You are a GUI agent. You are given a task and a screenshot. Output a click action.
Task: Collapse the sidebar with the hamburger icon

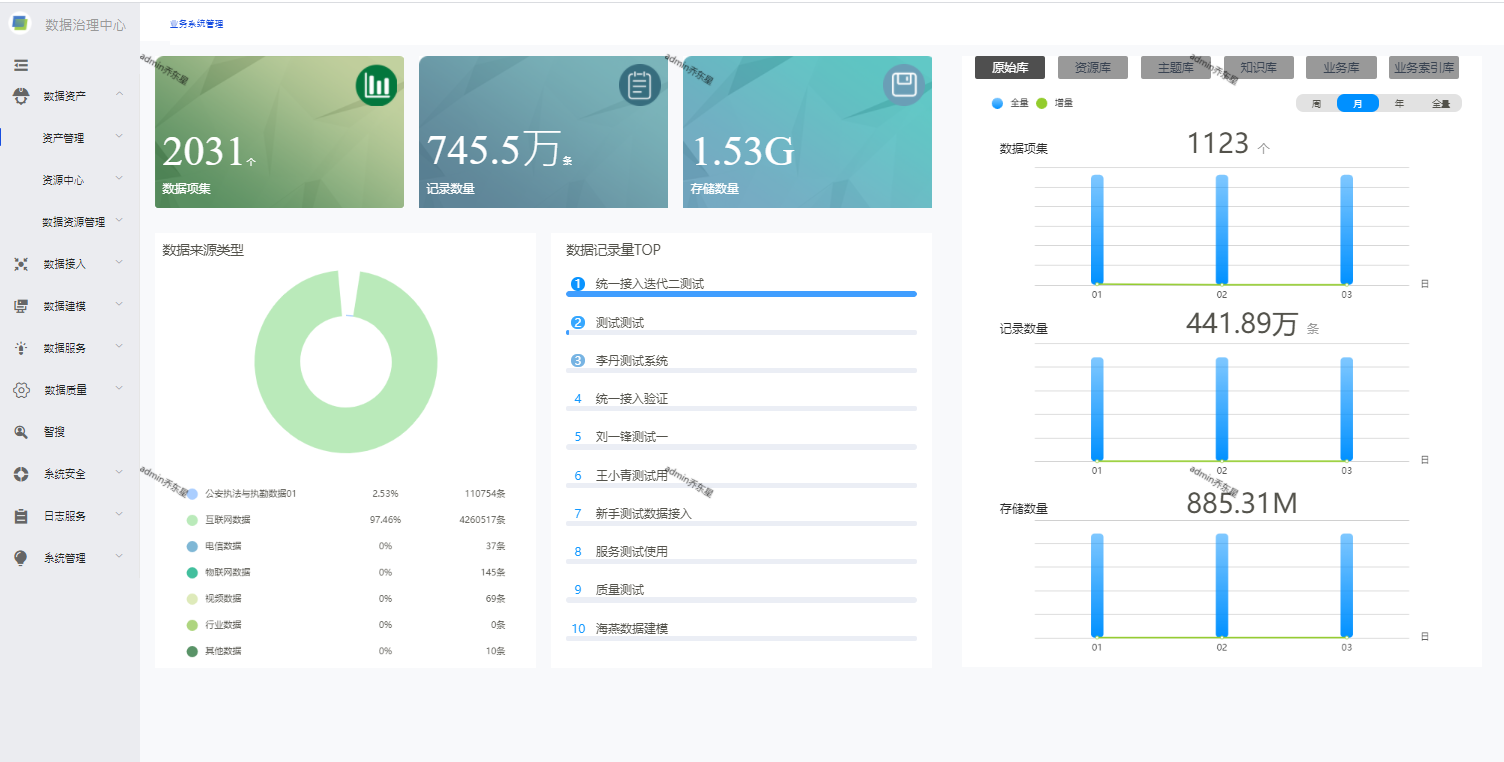(x=21, y=65)
